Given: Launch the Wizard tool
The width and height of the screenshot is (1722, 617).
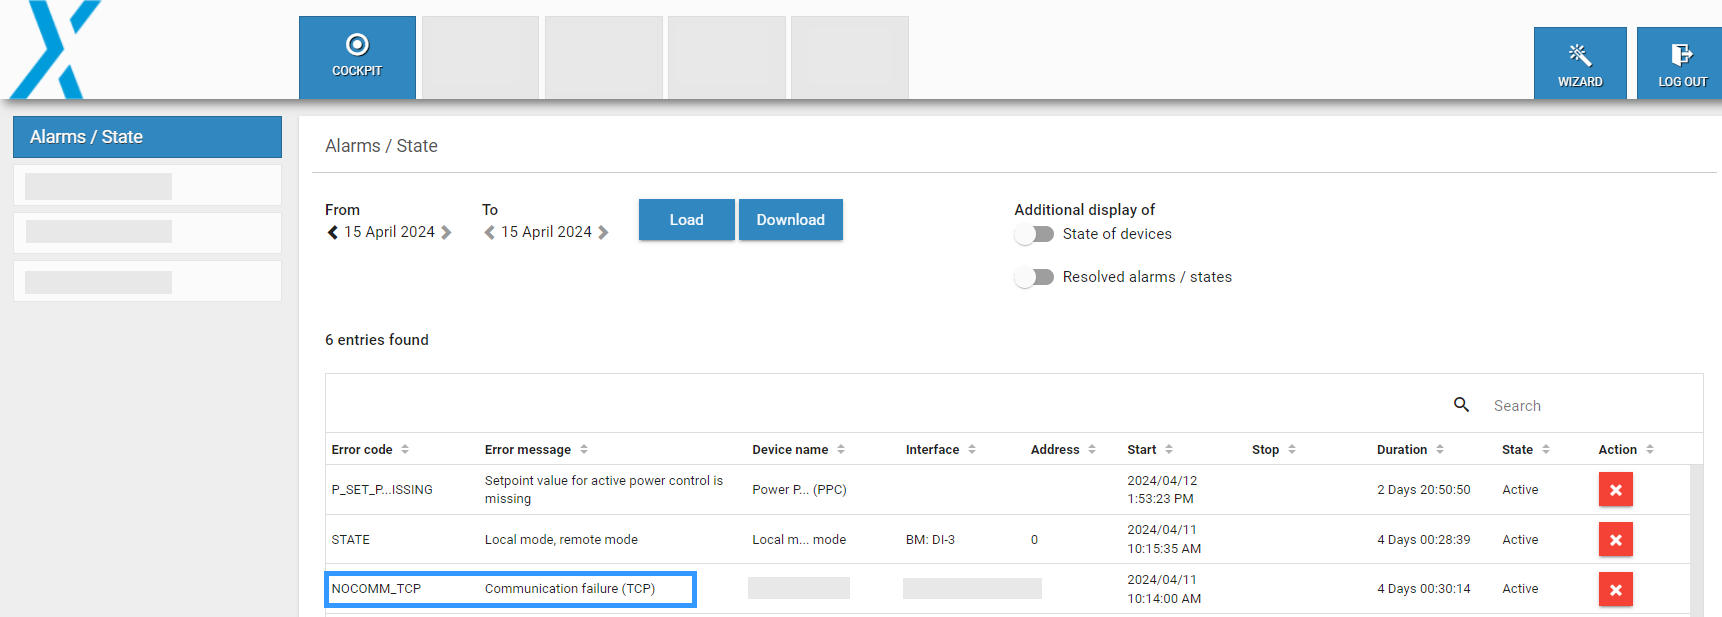Looking at the screenshot, I should (x=1579, y=64).
